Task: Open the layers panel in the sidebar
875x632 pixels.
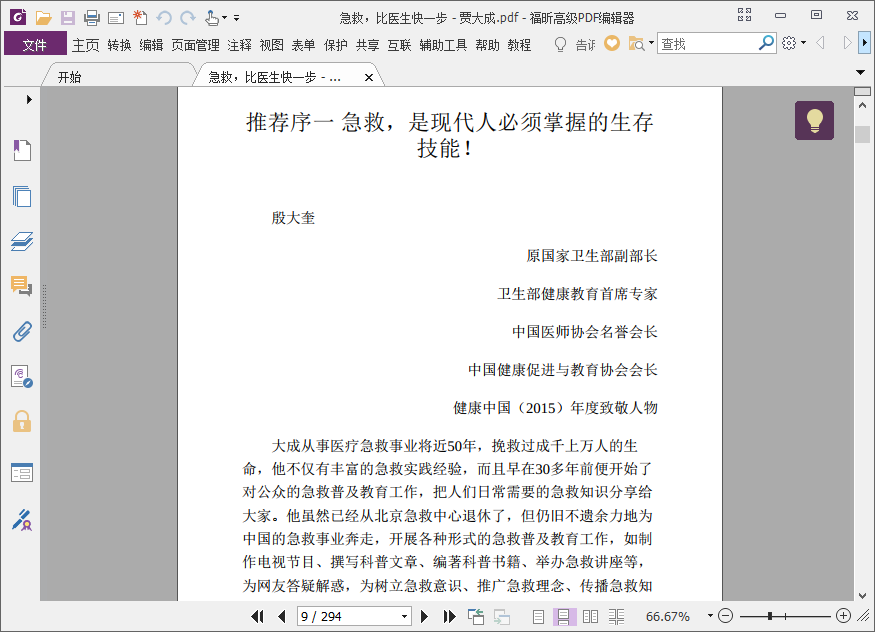Action: [22, 242]
